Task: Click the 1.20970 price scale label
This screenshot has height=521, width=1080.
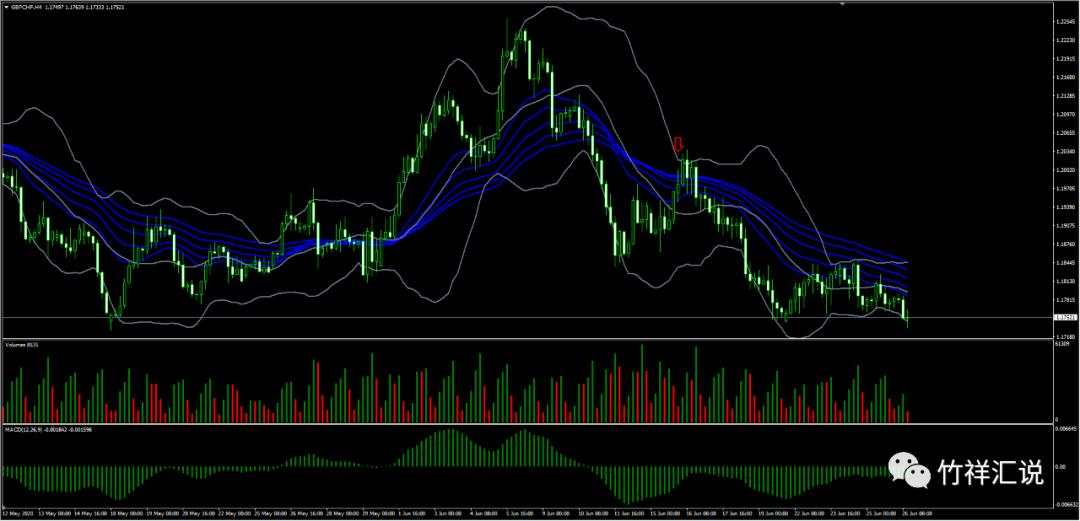Action: 1066,114
